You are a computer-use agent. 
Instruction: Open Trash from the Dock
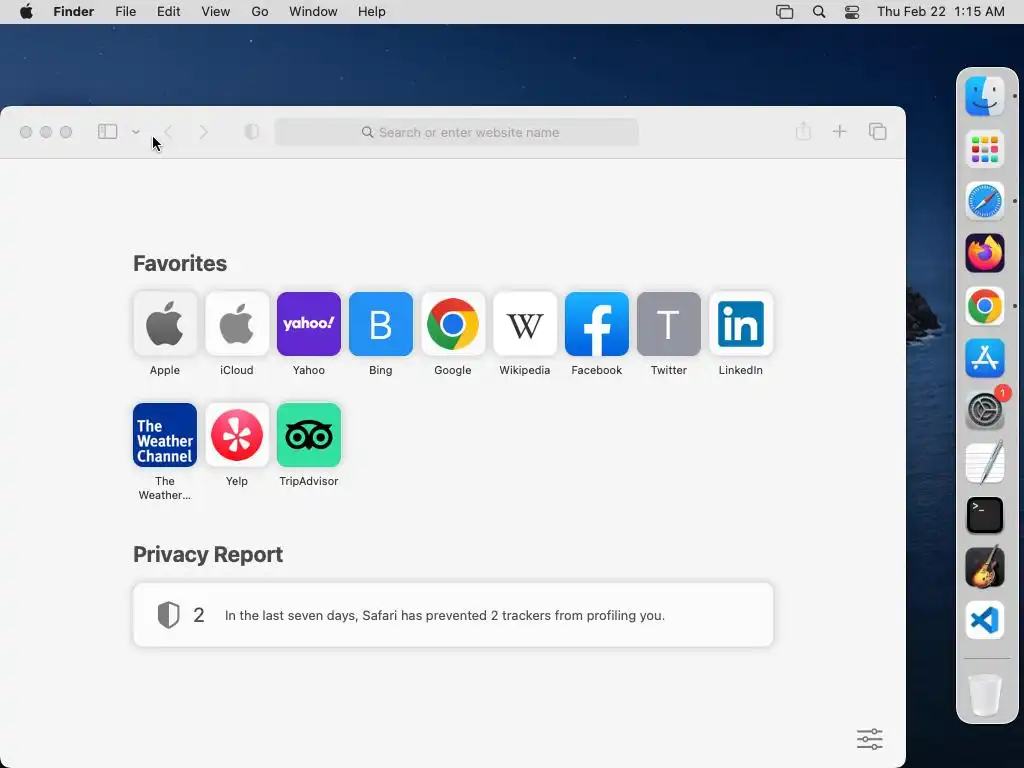[x=985, y=695]
